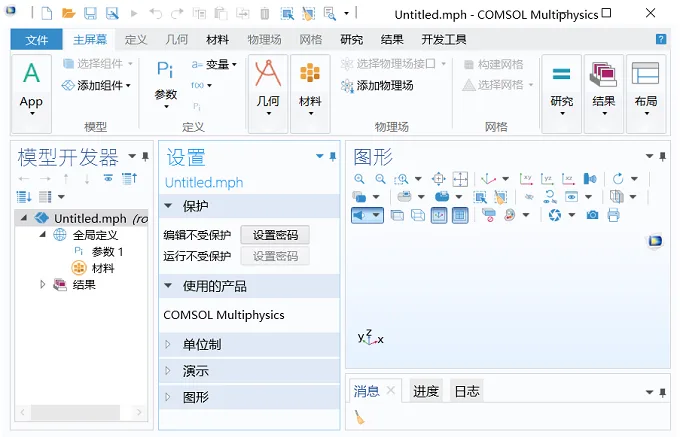Expand the 结果 tree node arrow
The width and height of the screenshot is (680, 437).
(x=42, y=285)
